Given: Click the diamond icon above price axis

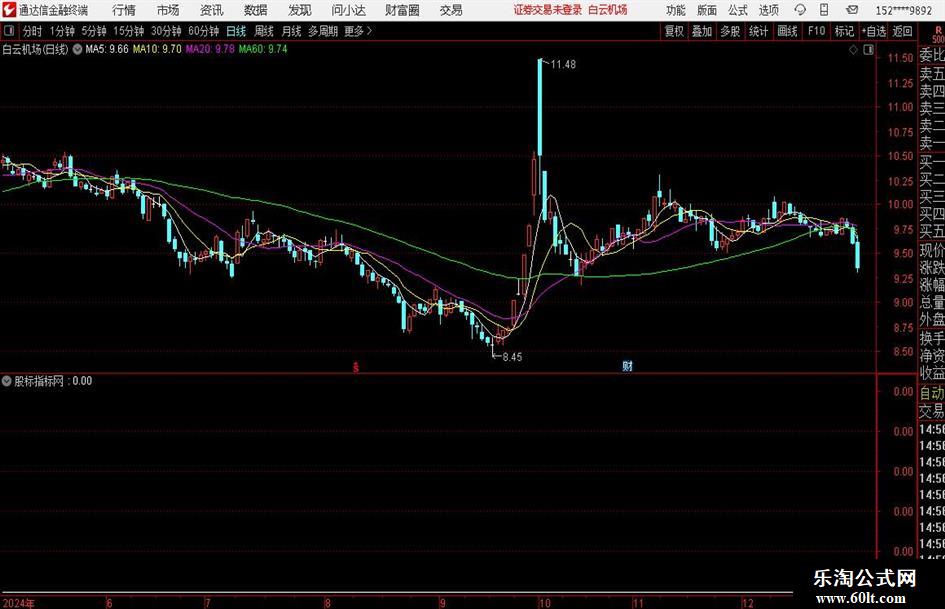Looking at the screenshot, I should click(x=853, y=50).
